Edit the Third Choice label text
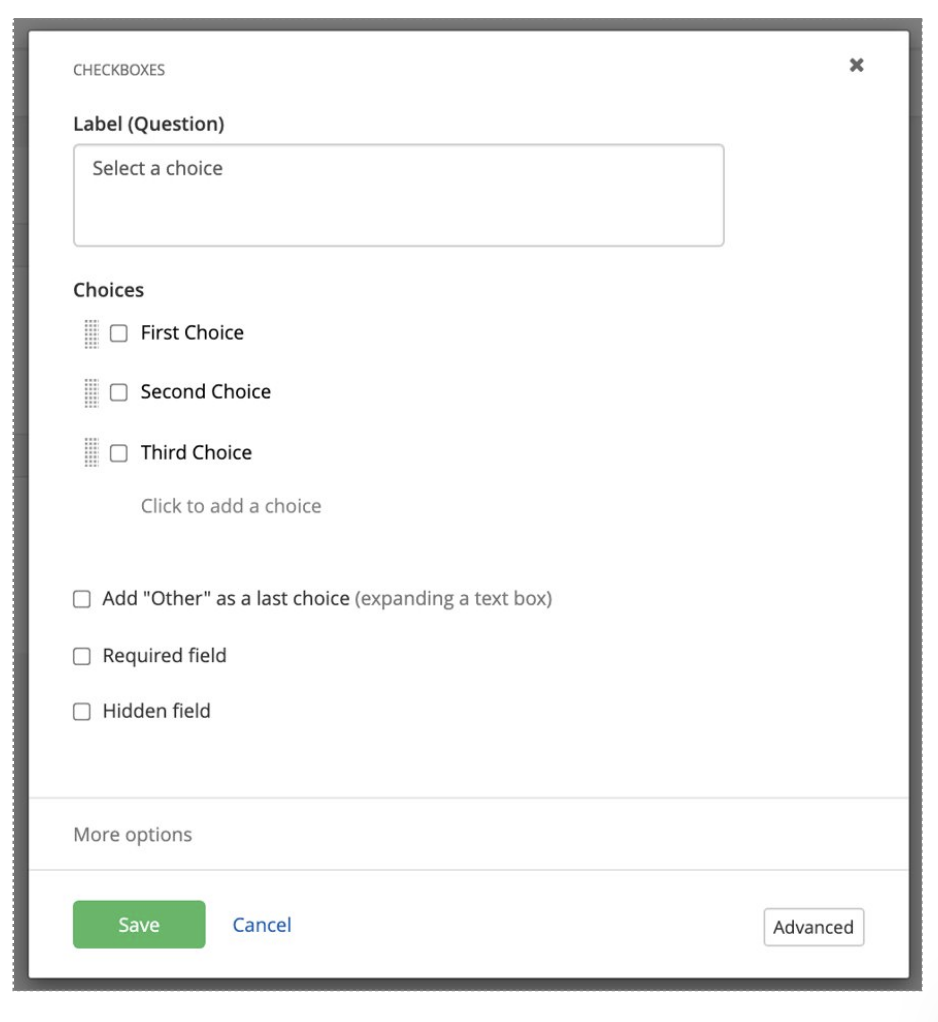This screenshot has height=1022, width=938. pyautogui.click(x=196, y=452)
